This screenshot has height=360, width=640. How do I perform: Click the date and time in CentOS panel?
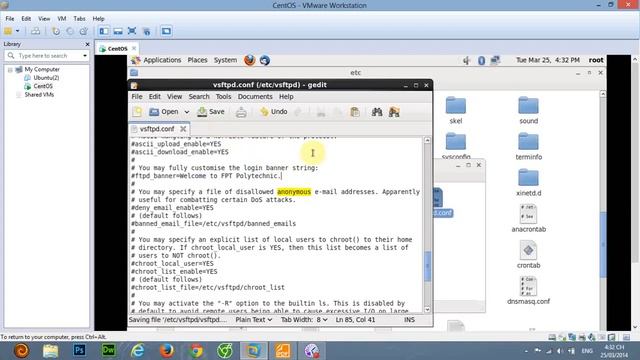tap(548, 60)
